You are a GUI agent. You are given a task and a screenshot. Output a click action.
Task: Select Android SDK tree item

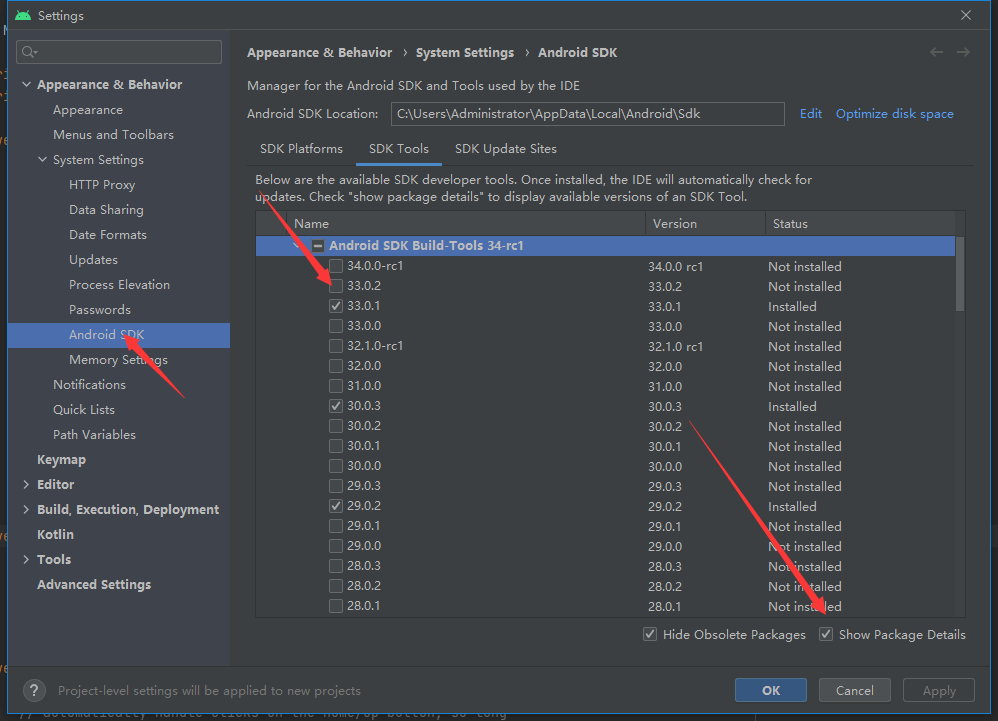pos(119,335)
